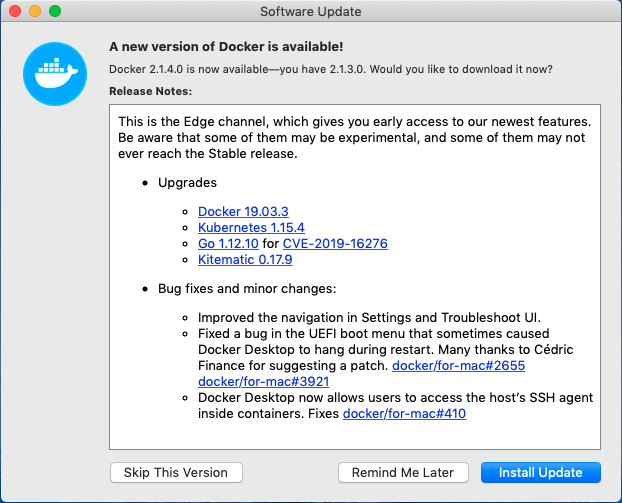Screen dimensions: 622x503
Task: Open the docker/for-mac#410 issue link
Action: coord(404,413)
